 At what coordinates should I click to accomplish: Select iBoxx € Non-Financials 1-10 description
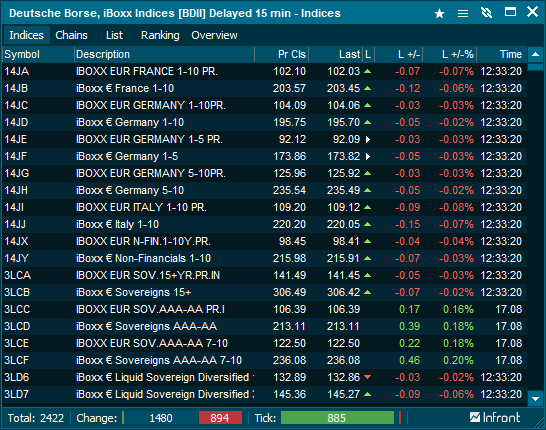143,258
